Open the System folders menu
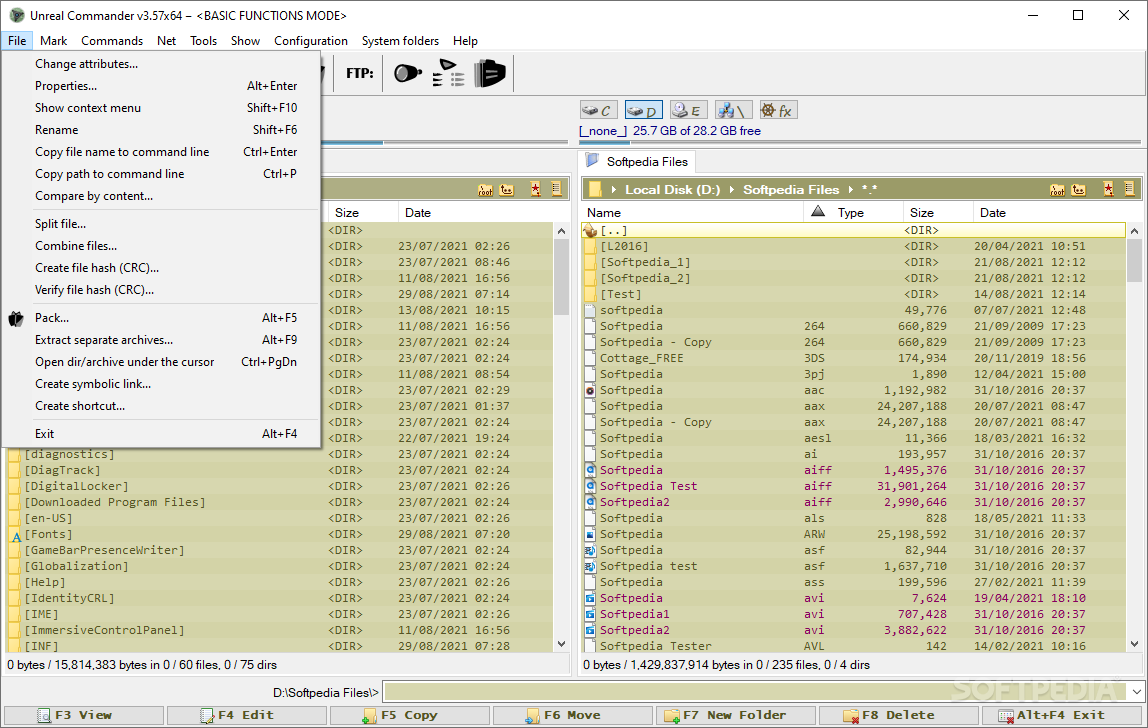 pyautogui.click(x=400, y=41)
